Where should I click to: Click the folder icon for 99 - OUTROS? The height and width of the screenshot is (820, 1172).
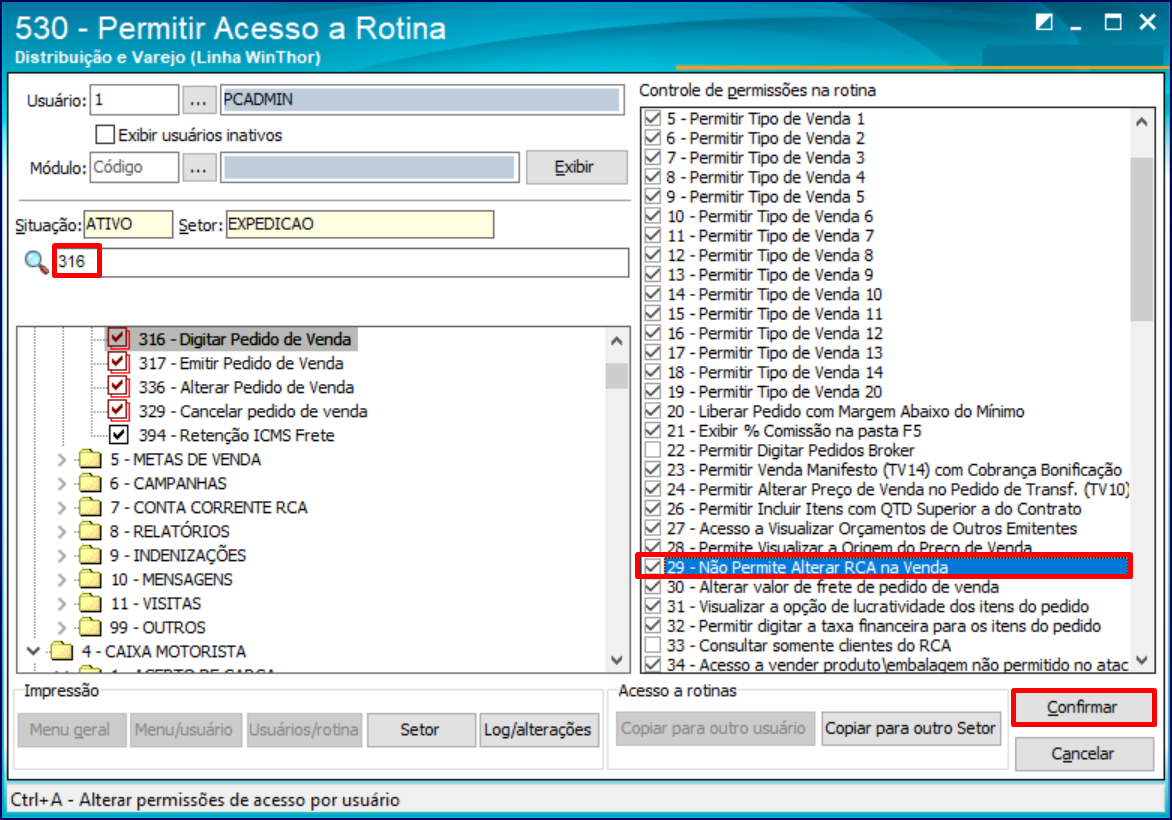point(90,626)
